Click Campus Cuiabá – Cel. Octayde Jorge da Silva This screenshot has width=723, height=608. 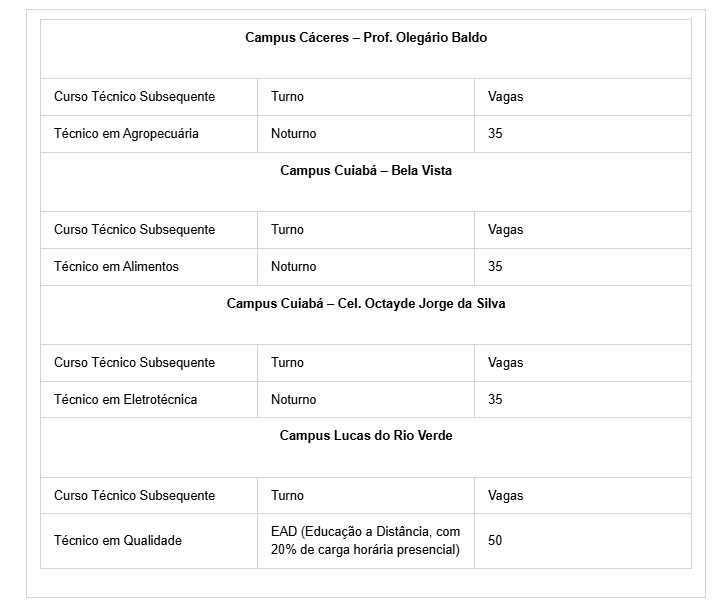[x=365, y=304]
